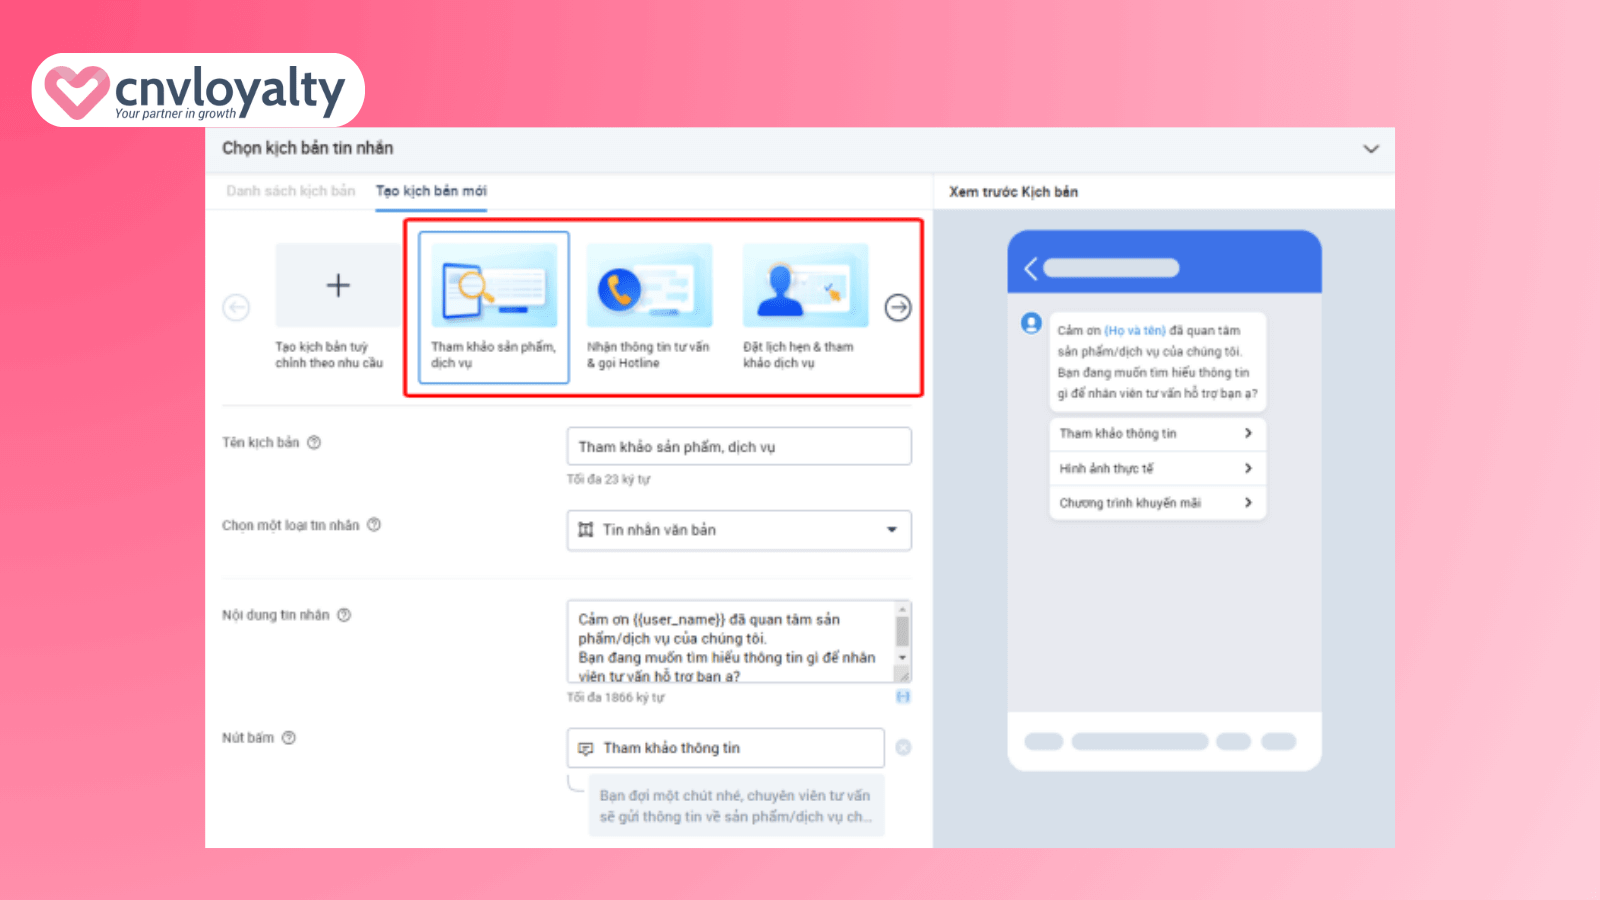Select the Tham khảo sản phẩm template thumbnail
The width and height of the screenshot is (1600, 900).
point(494,286)
